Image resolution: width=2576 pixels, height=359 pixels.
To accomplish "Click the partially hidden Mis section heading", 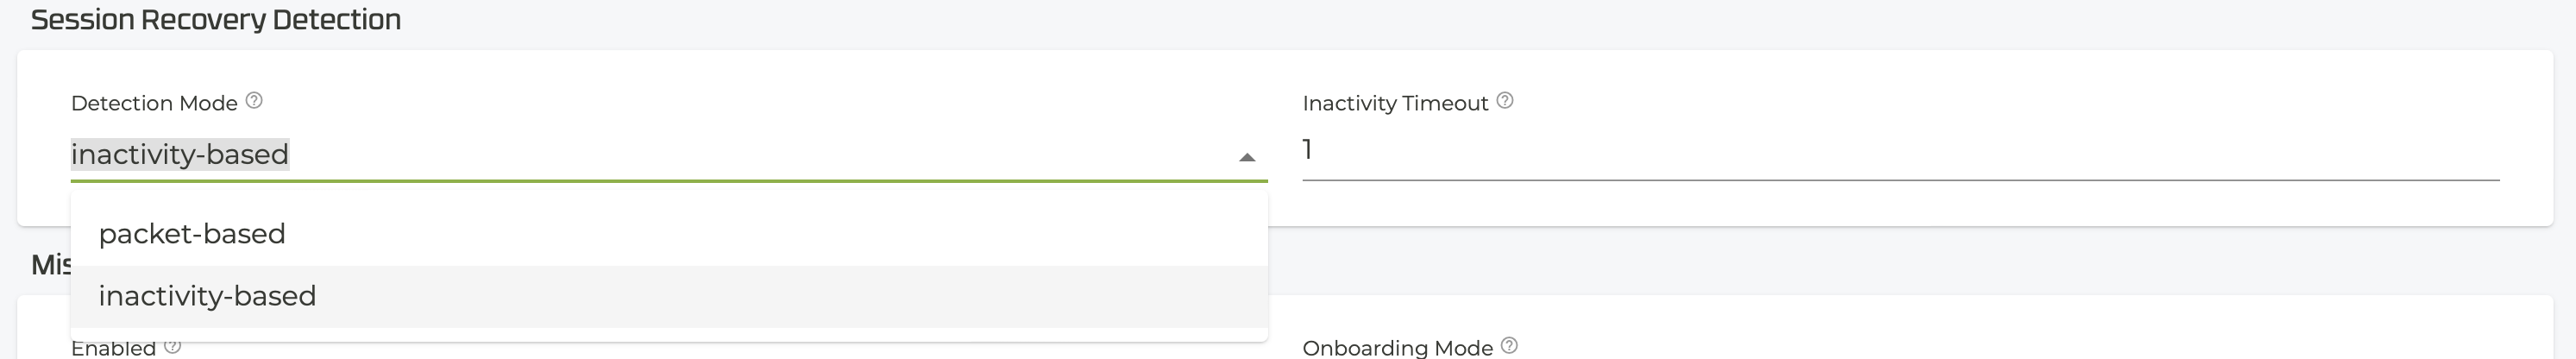I will point(50,265).
